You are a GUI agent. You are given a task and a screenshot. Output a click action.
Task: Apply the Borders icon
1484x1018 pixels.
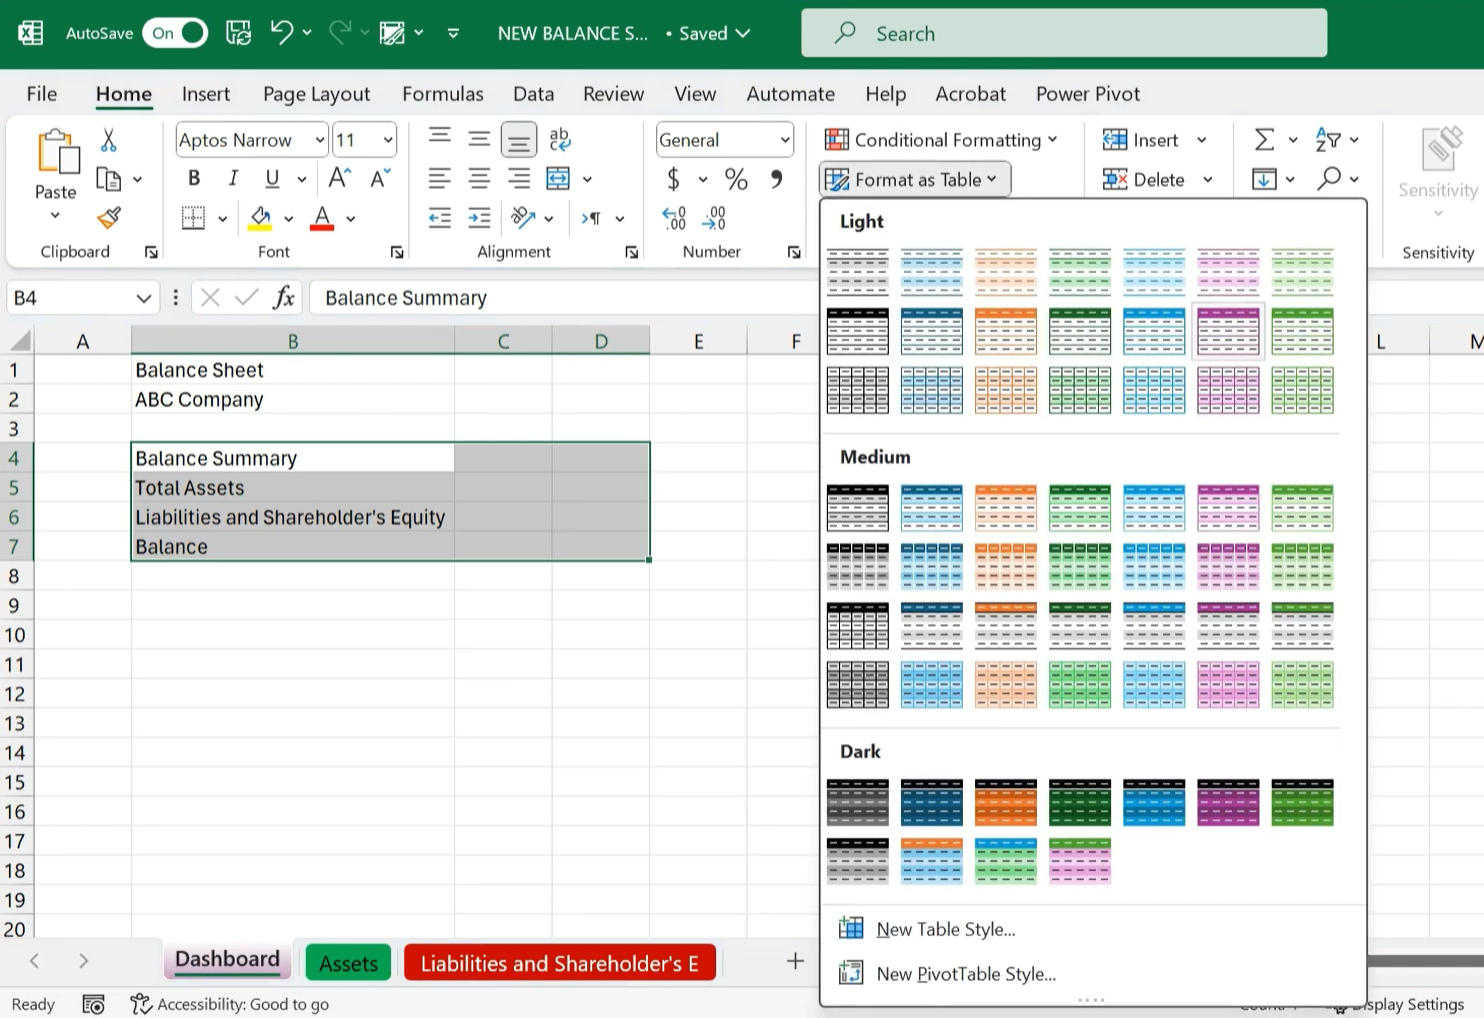[194, 218]
